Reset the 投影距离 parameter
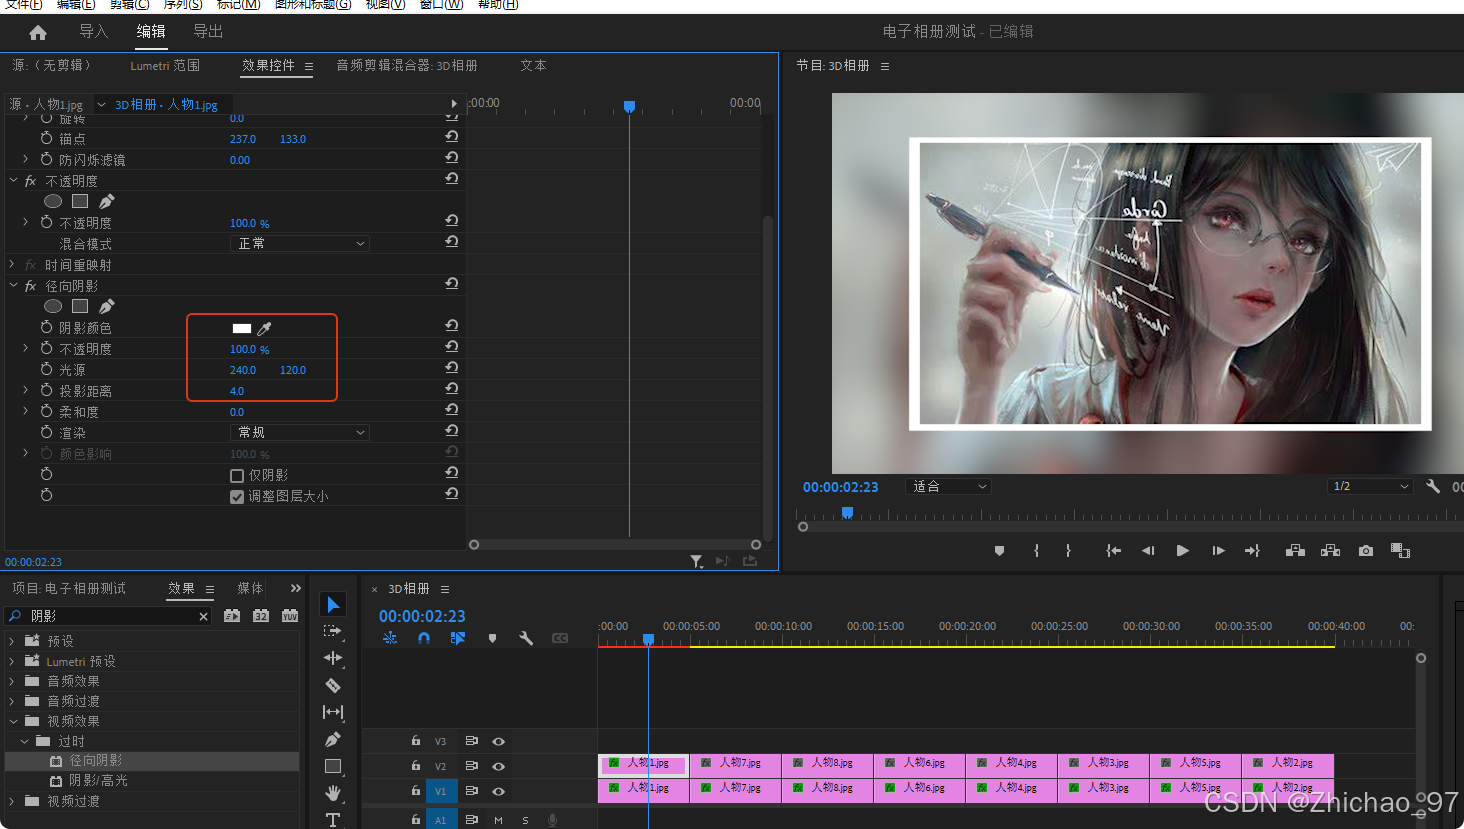 [452, 388]
